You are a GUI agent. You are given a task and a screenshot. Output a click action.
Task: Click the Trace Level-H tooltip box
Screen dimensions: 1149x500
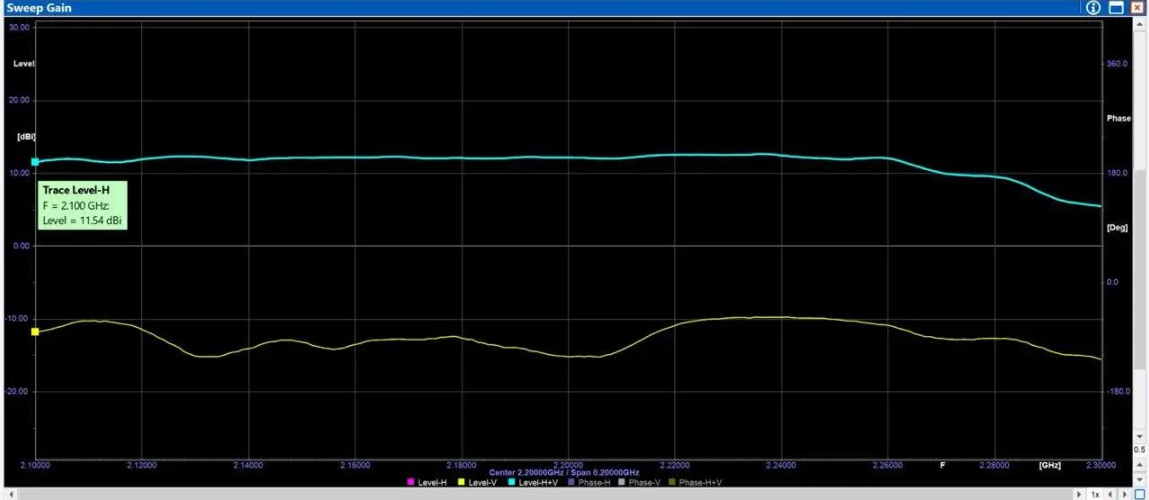(x=84, y=204)
